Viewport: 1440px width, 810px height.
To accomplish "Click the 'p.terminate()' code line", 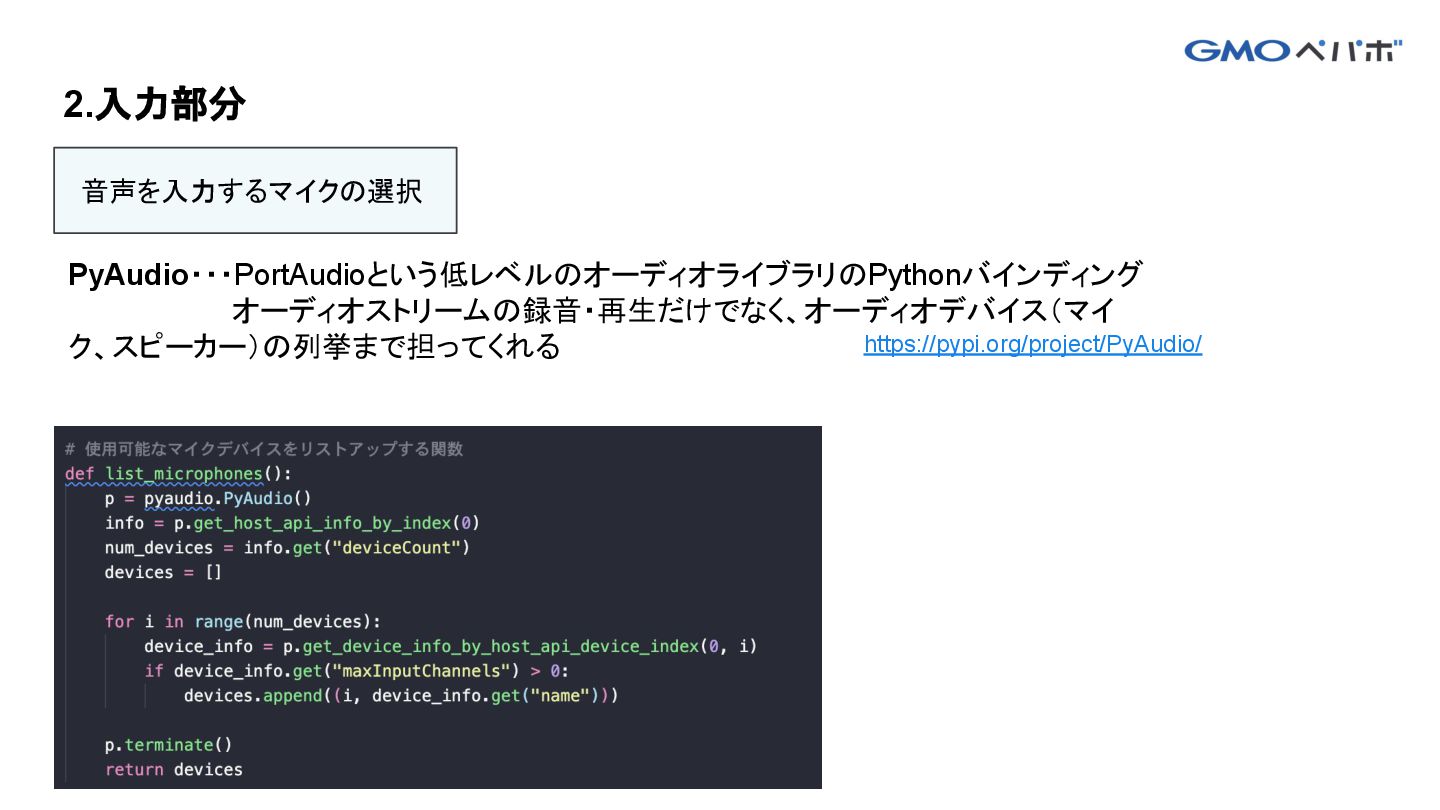I will pyautogui.click(x=168, y=745).
